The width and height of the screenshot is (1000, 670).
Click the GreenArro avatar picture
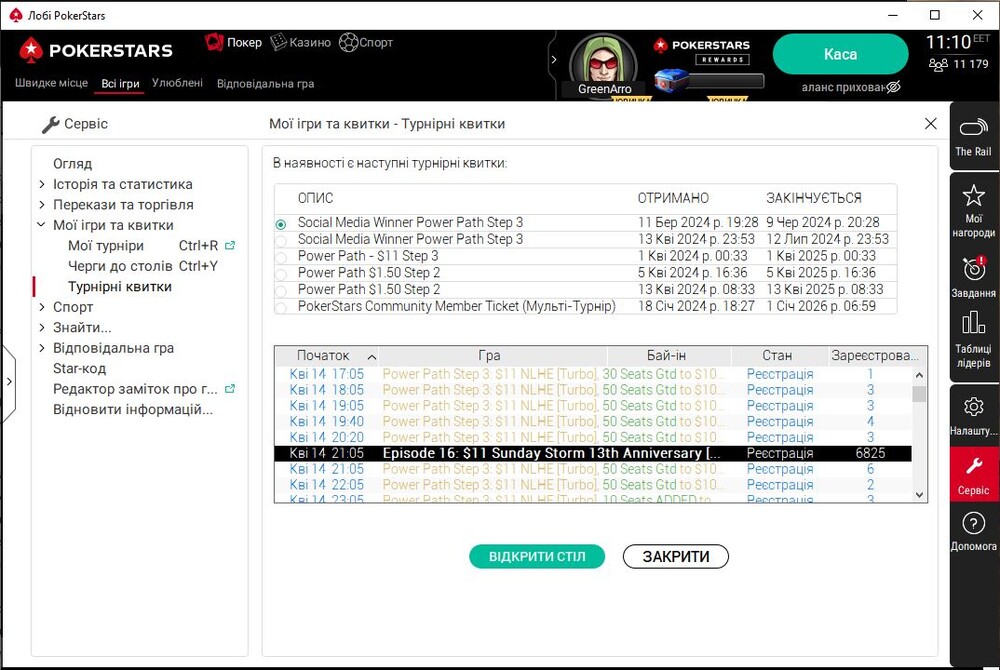click(x=604, y=64)
